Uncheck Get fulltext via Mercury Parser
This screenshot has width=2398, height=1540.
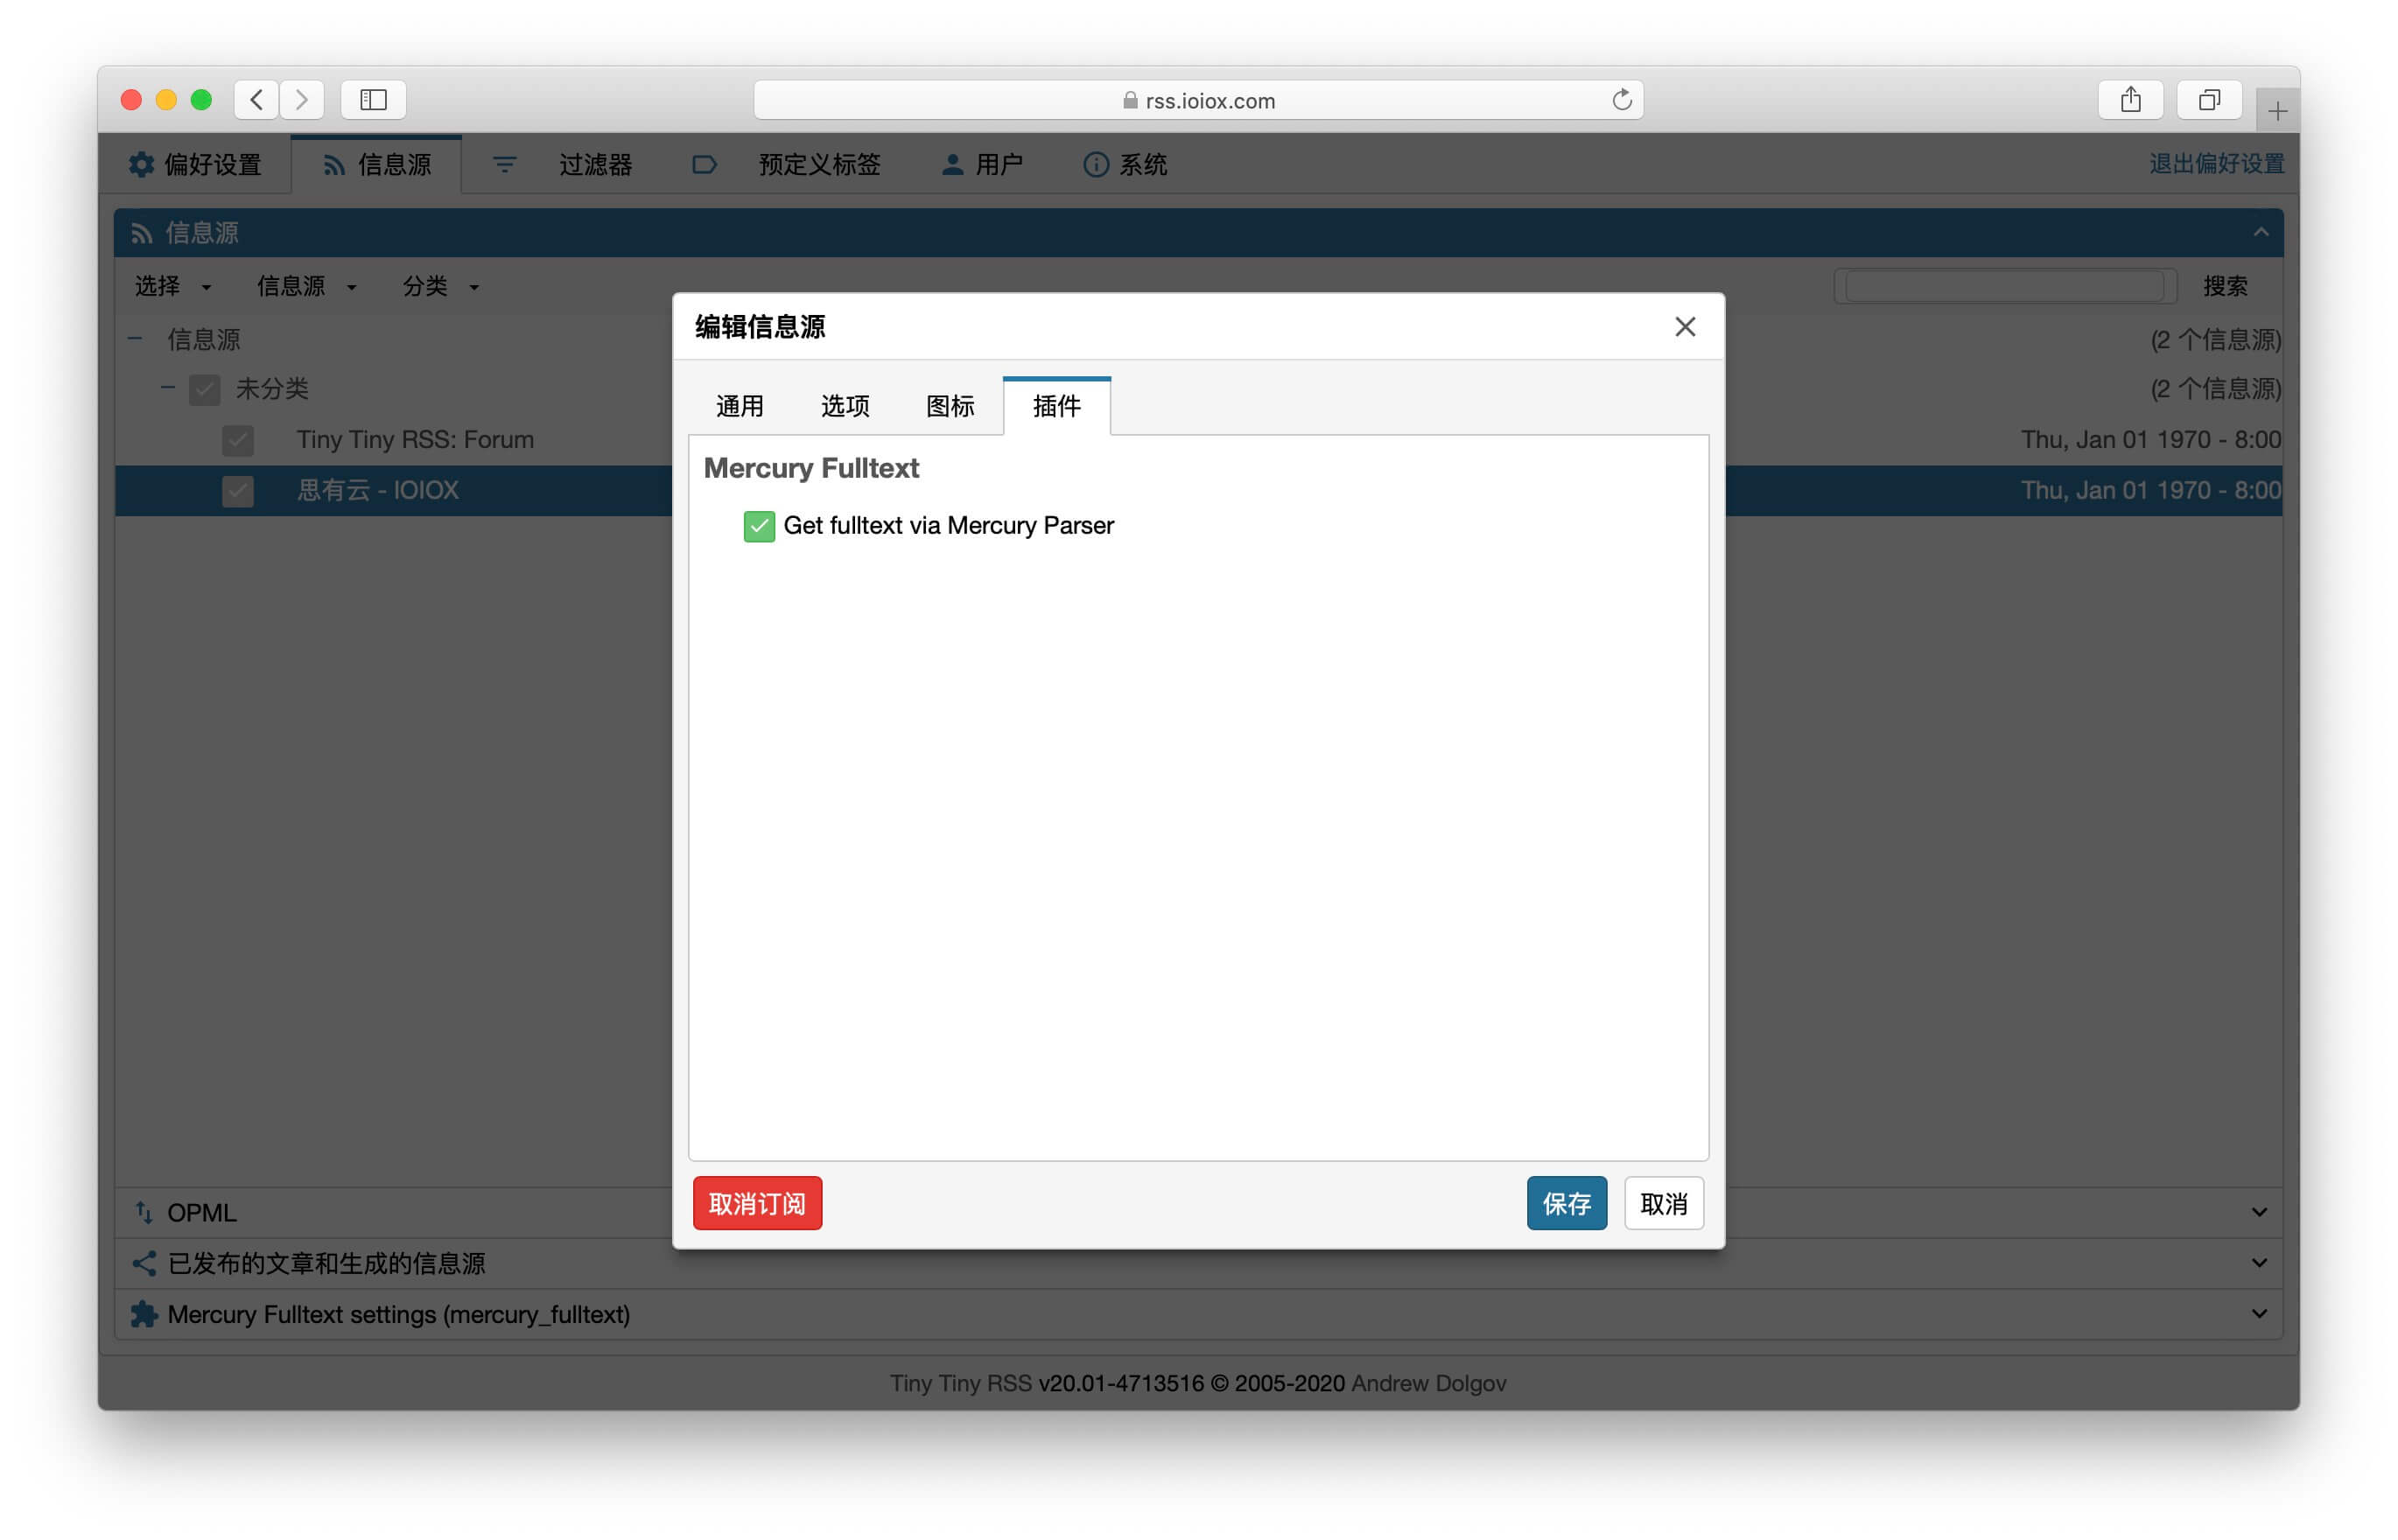pyautogui.click(x=759, y=526)
